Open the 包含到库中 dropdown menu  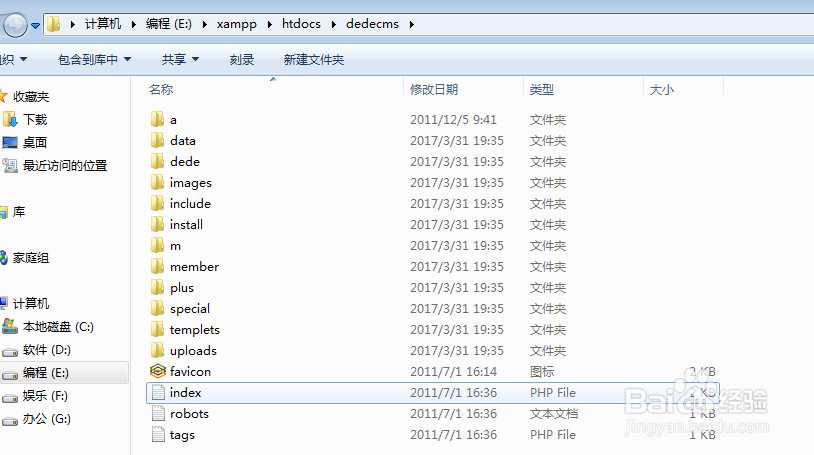click(x=94, y=60)
